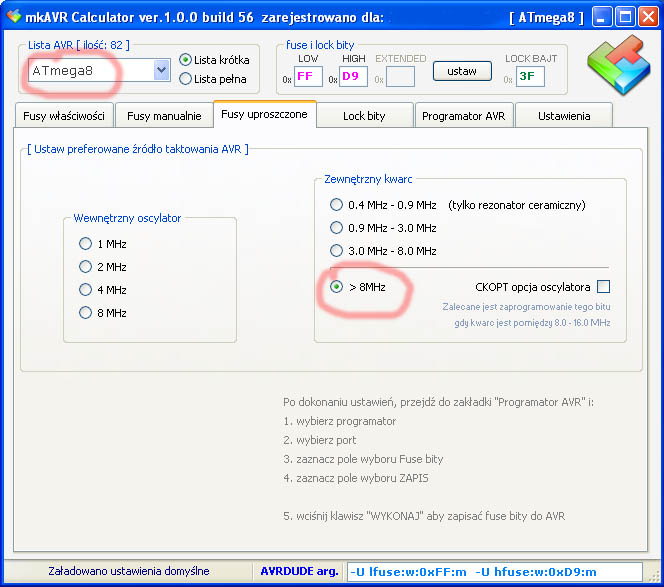
Task: Click the window resize grip in corner
Action: click(653, 576)
